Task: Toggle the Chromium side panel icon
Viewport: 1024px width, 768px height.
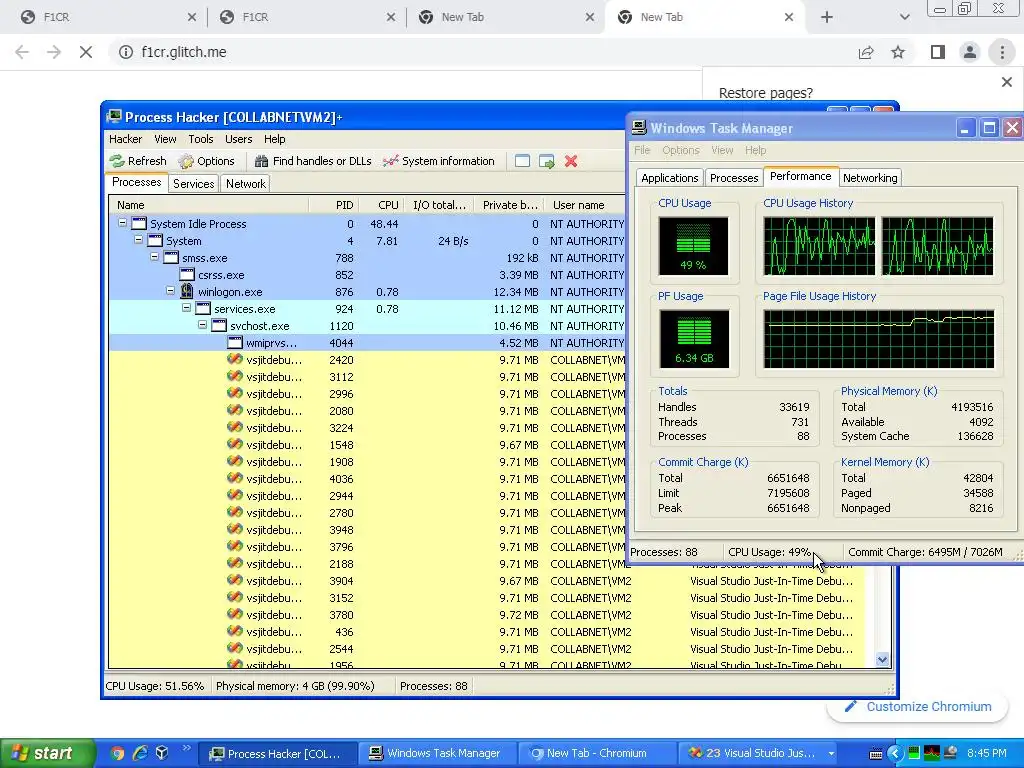Action: [938, 52]
